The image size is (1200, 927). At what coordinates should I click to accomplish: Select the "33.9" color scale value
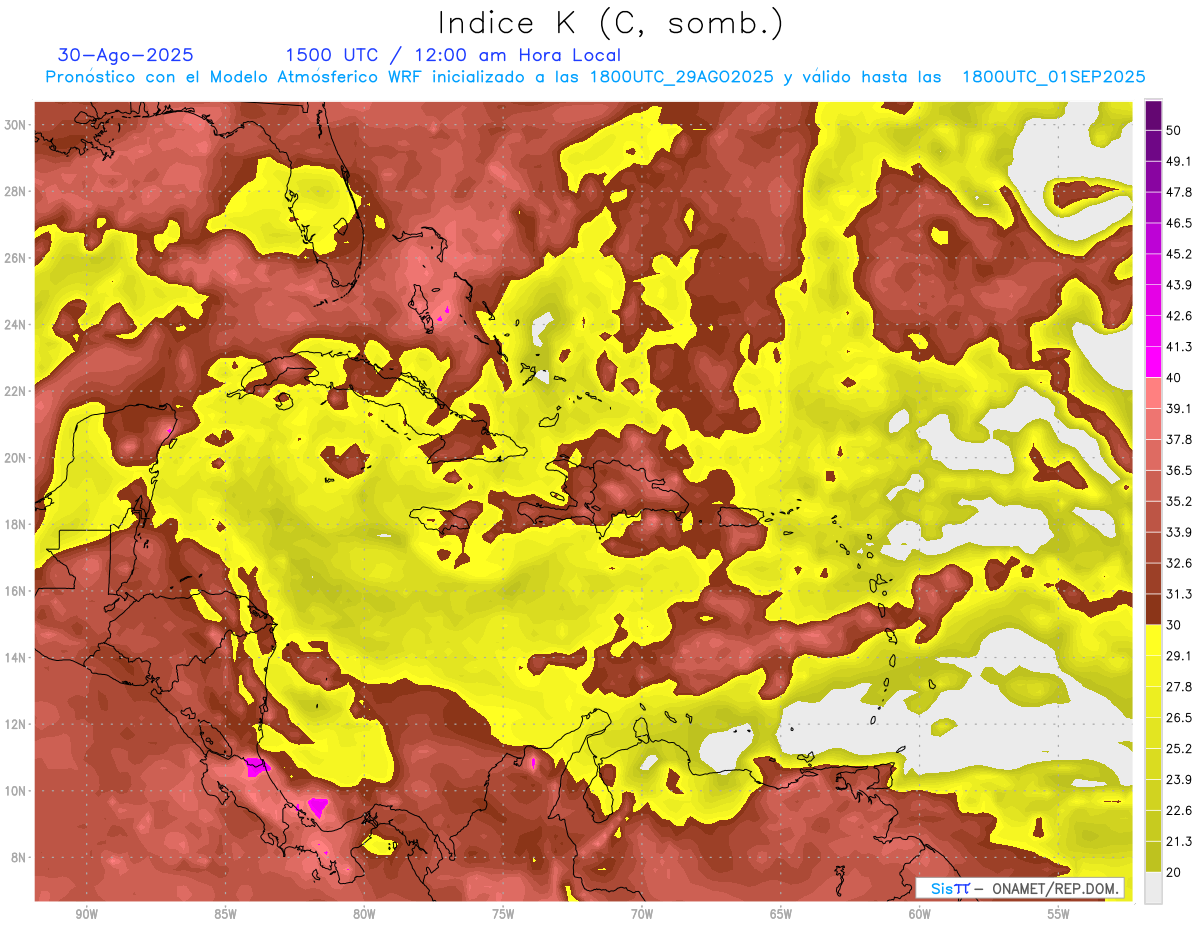[1179, 532]
